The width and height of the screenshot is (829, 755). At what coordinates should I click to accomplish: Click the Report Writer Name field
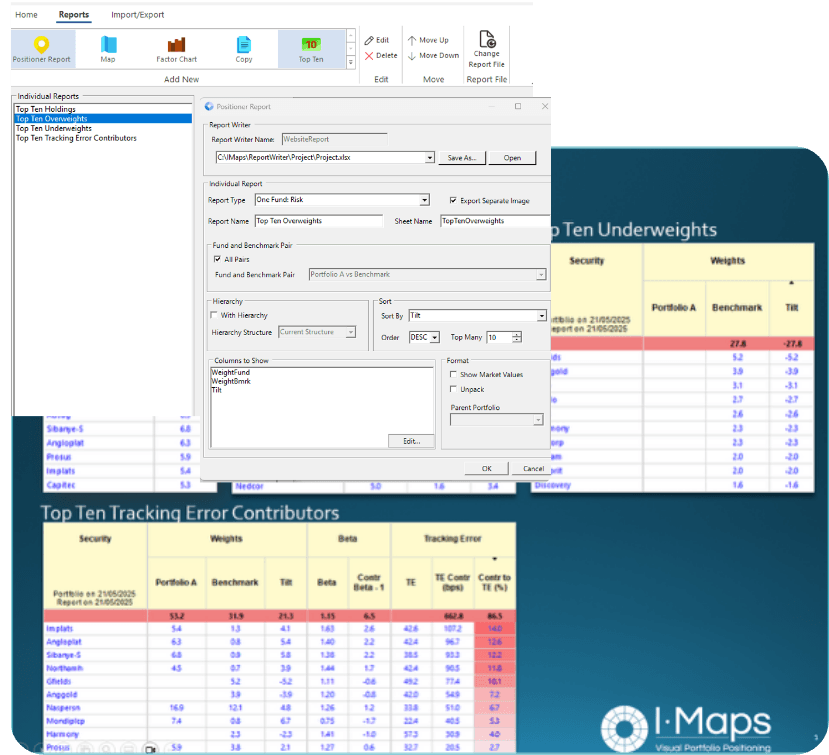(x=334, y=140)
